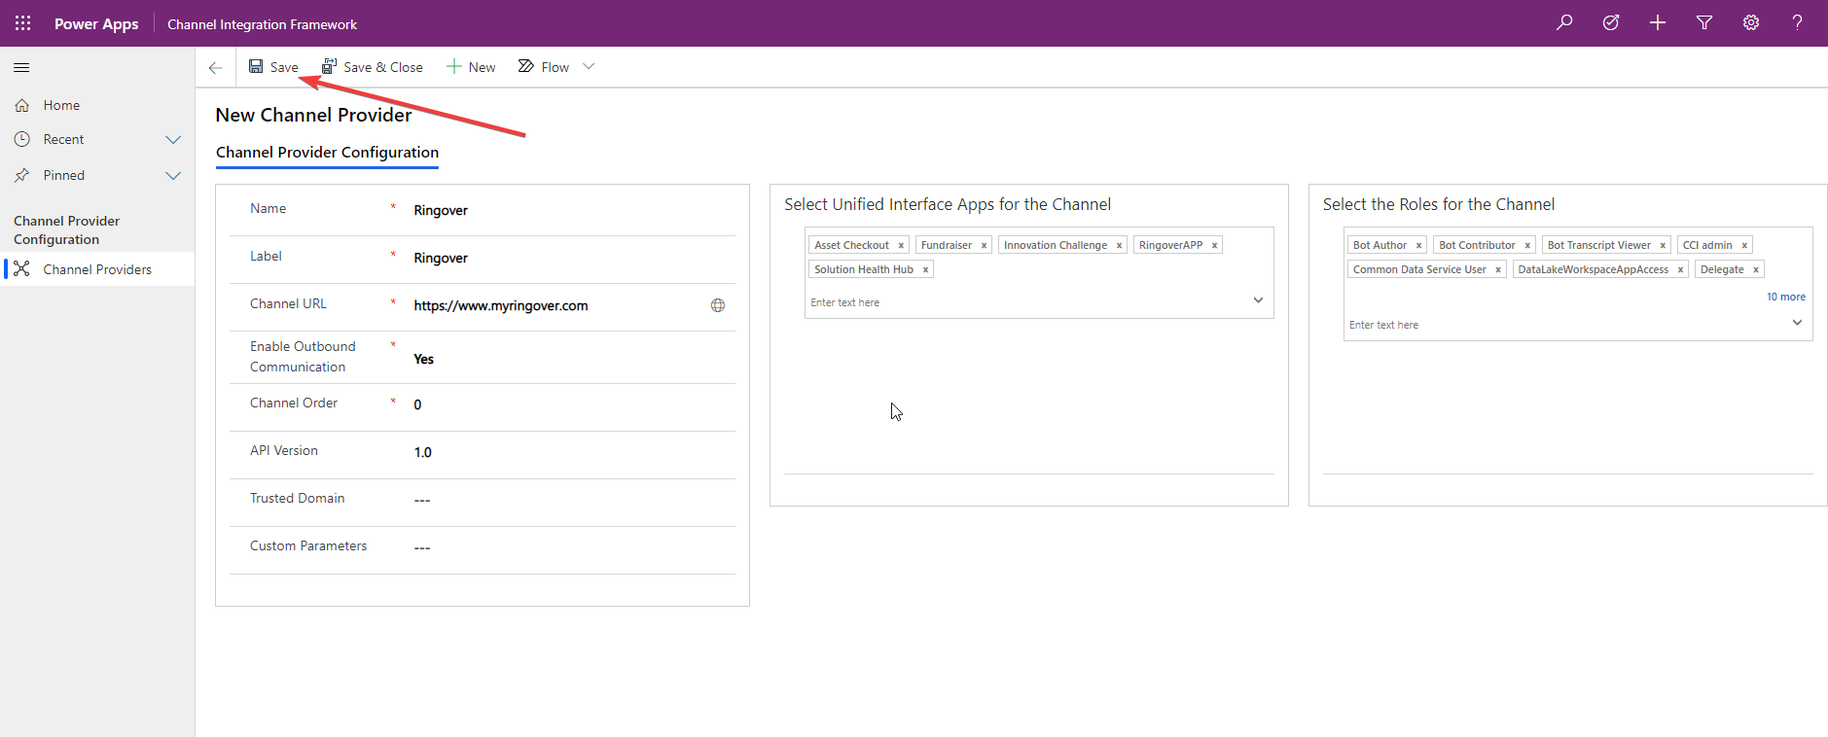Remove the Delegate role tag

click(x=1756, y=270)
